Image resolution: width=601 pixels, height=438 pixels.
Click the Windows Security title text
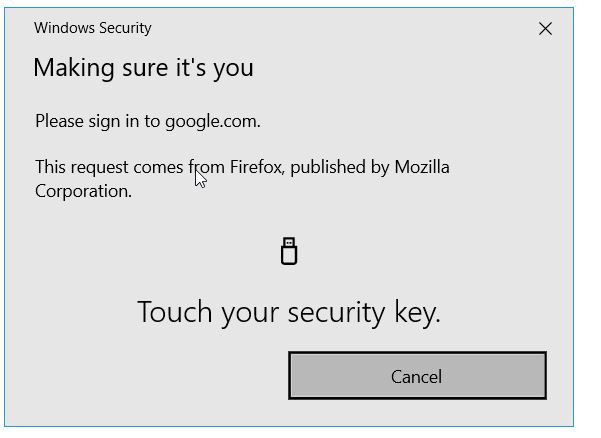click(92, 28)
